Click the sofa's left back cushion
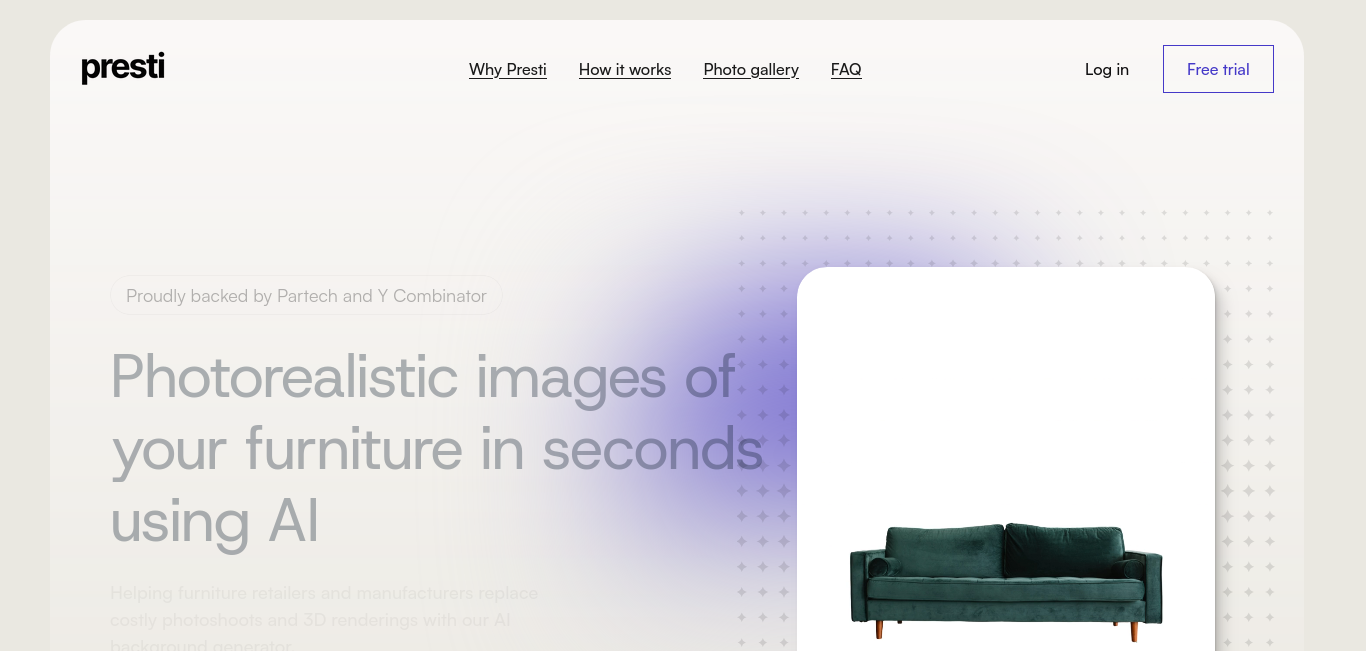The width and height of the screenshot is (1366, 651). click(944, 550)
